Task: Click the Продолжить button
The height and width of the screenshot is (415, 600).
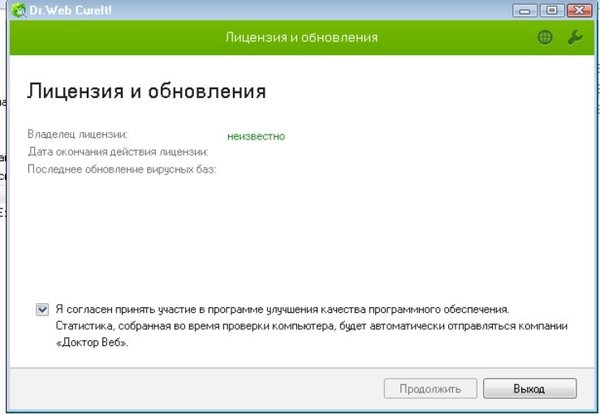Action: [430, 389]
